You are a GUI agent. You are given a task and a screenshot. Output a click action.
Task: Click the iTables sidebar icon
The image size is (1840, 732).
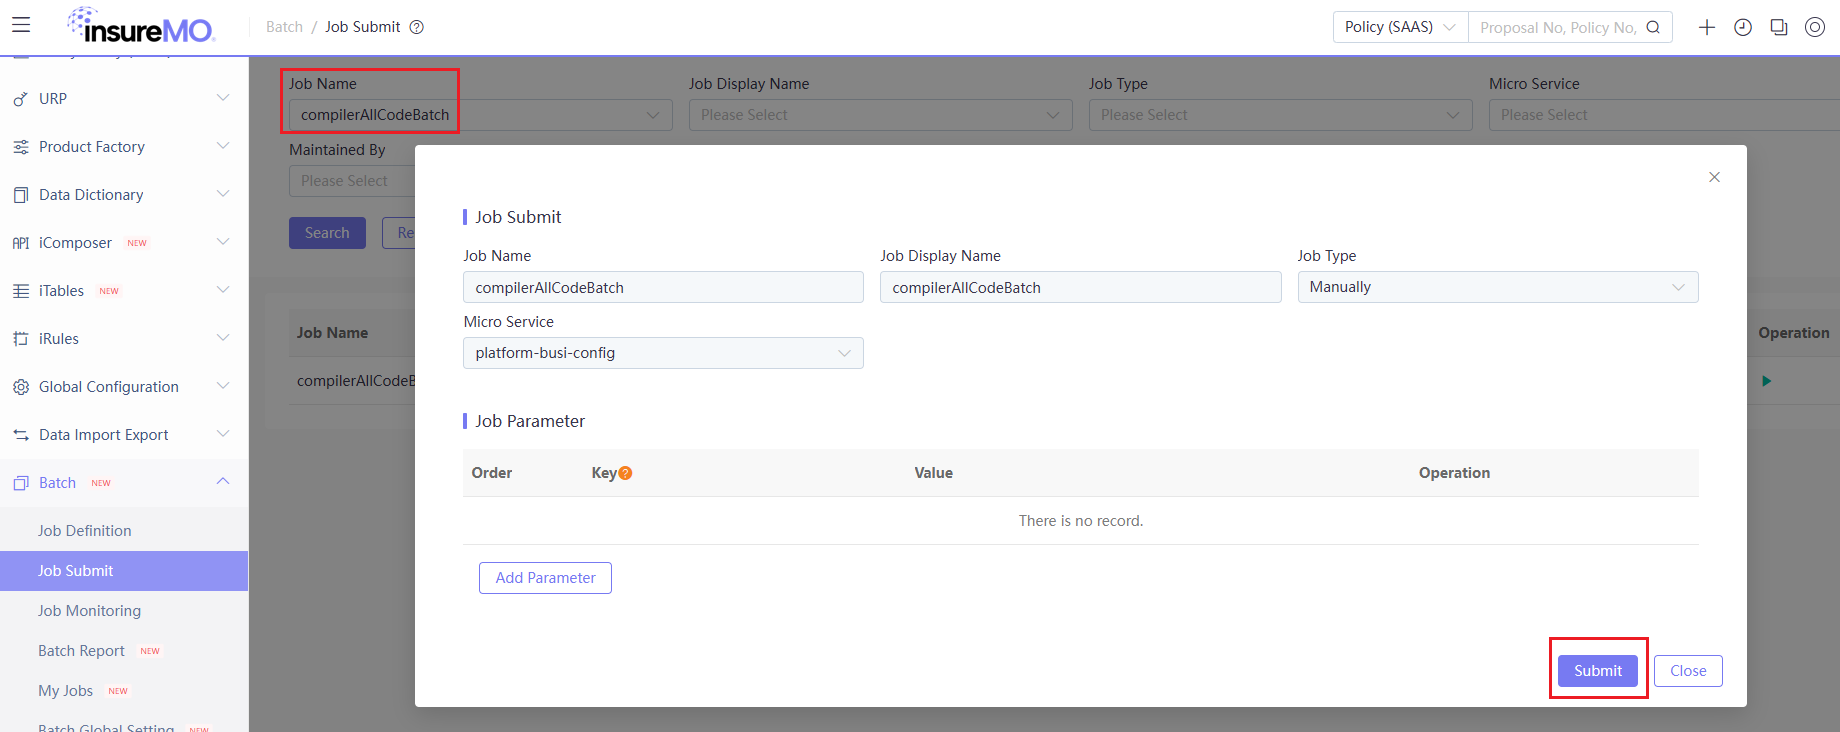(x=20, y=291)
